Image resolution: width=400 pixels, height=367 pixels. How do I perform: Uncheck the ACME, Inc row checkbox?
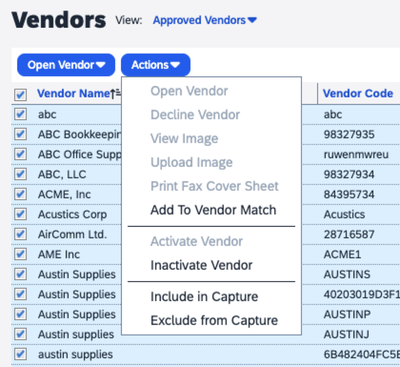pyautogui.click(x=20, y=194)
